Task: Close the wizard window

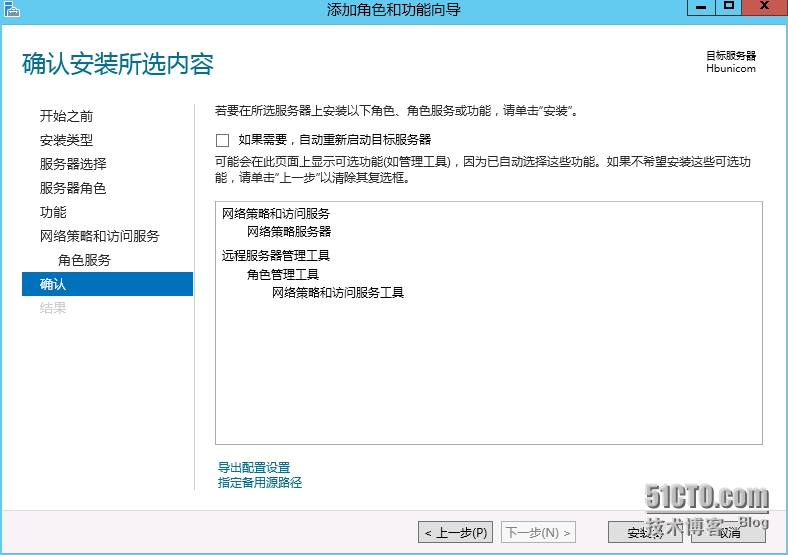Action: tap(764, 8)
